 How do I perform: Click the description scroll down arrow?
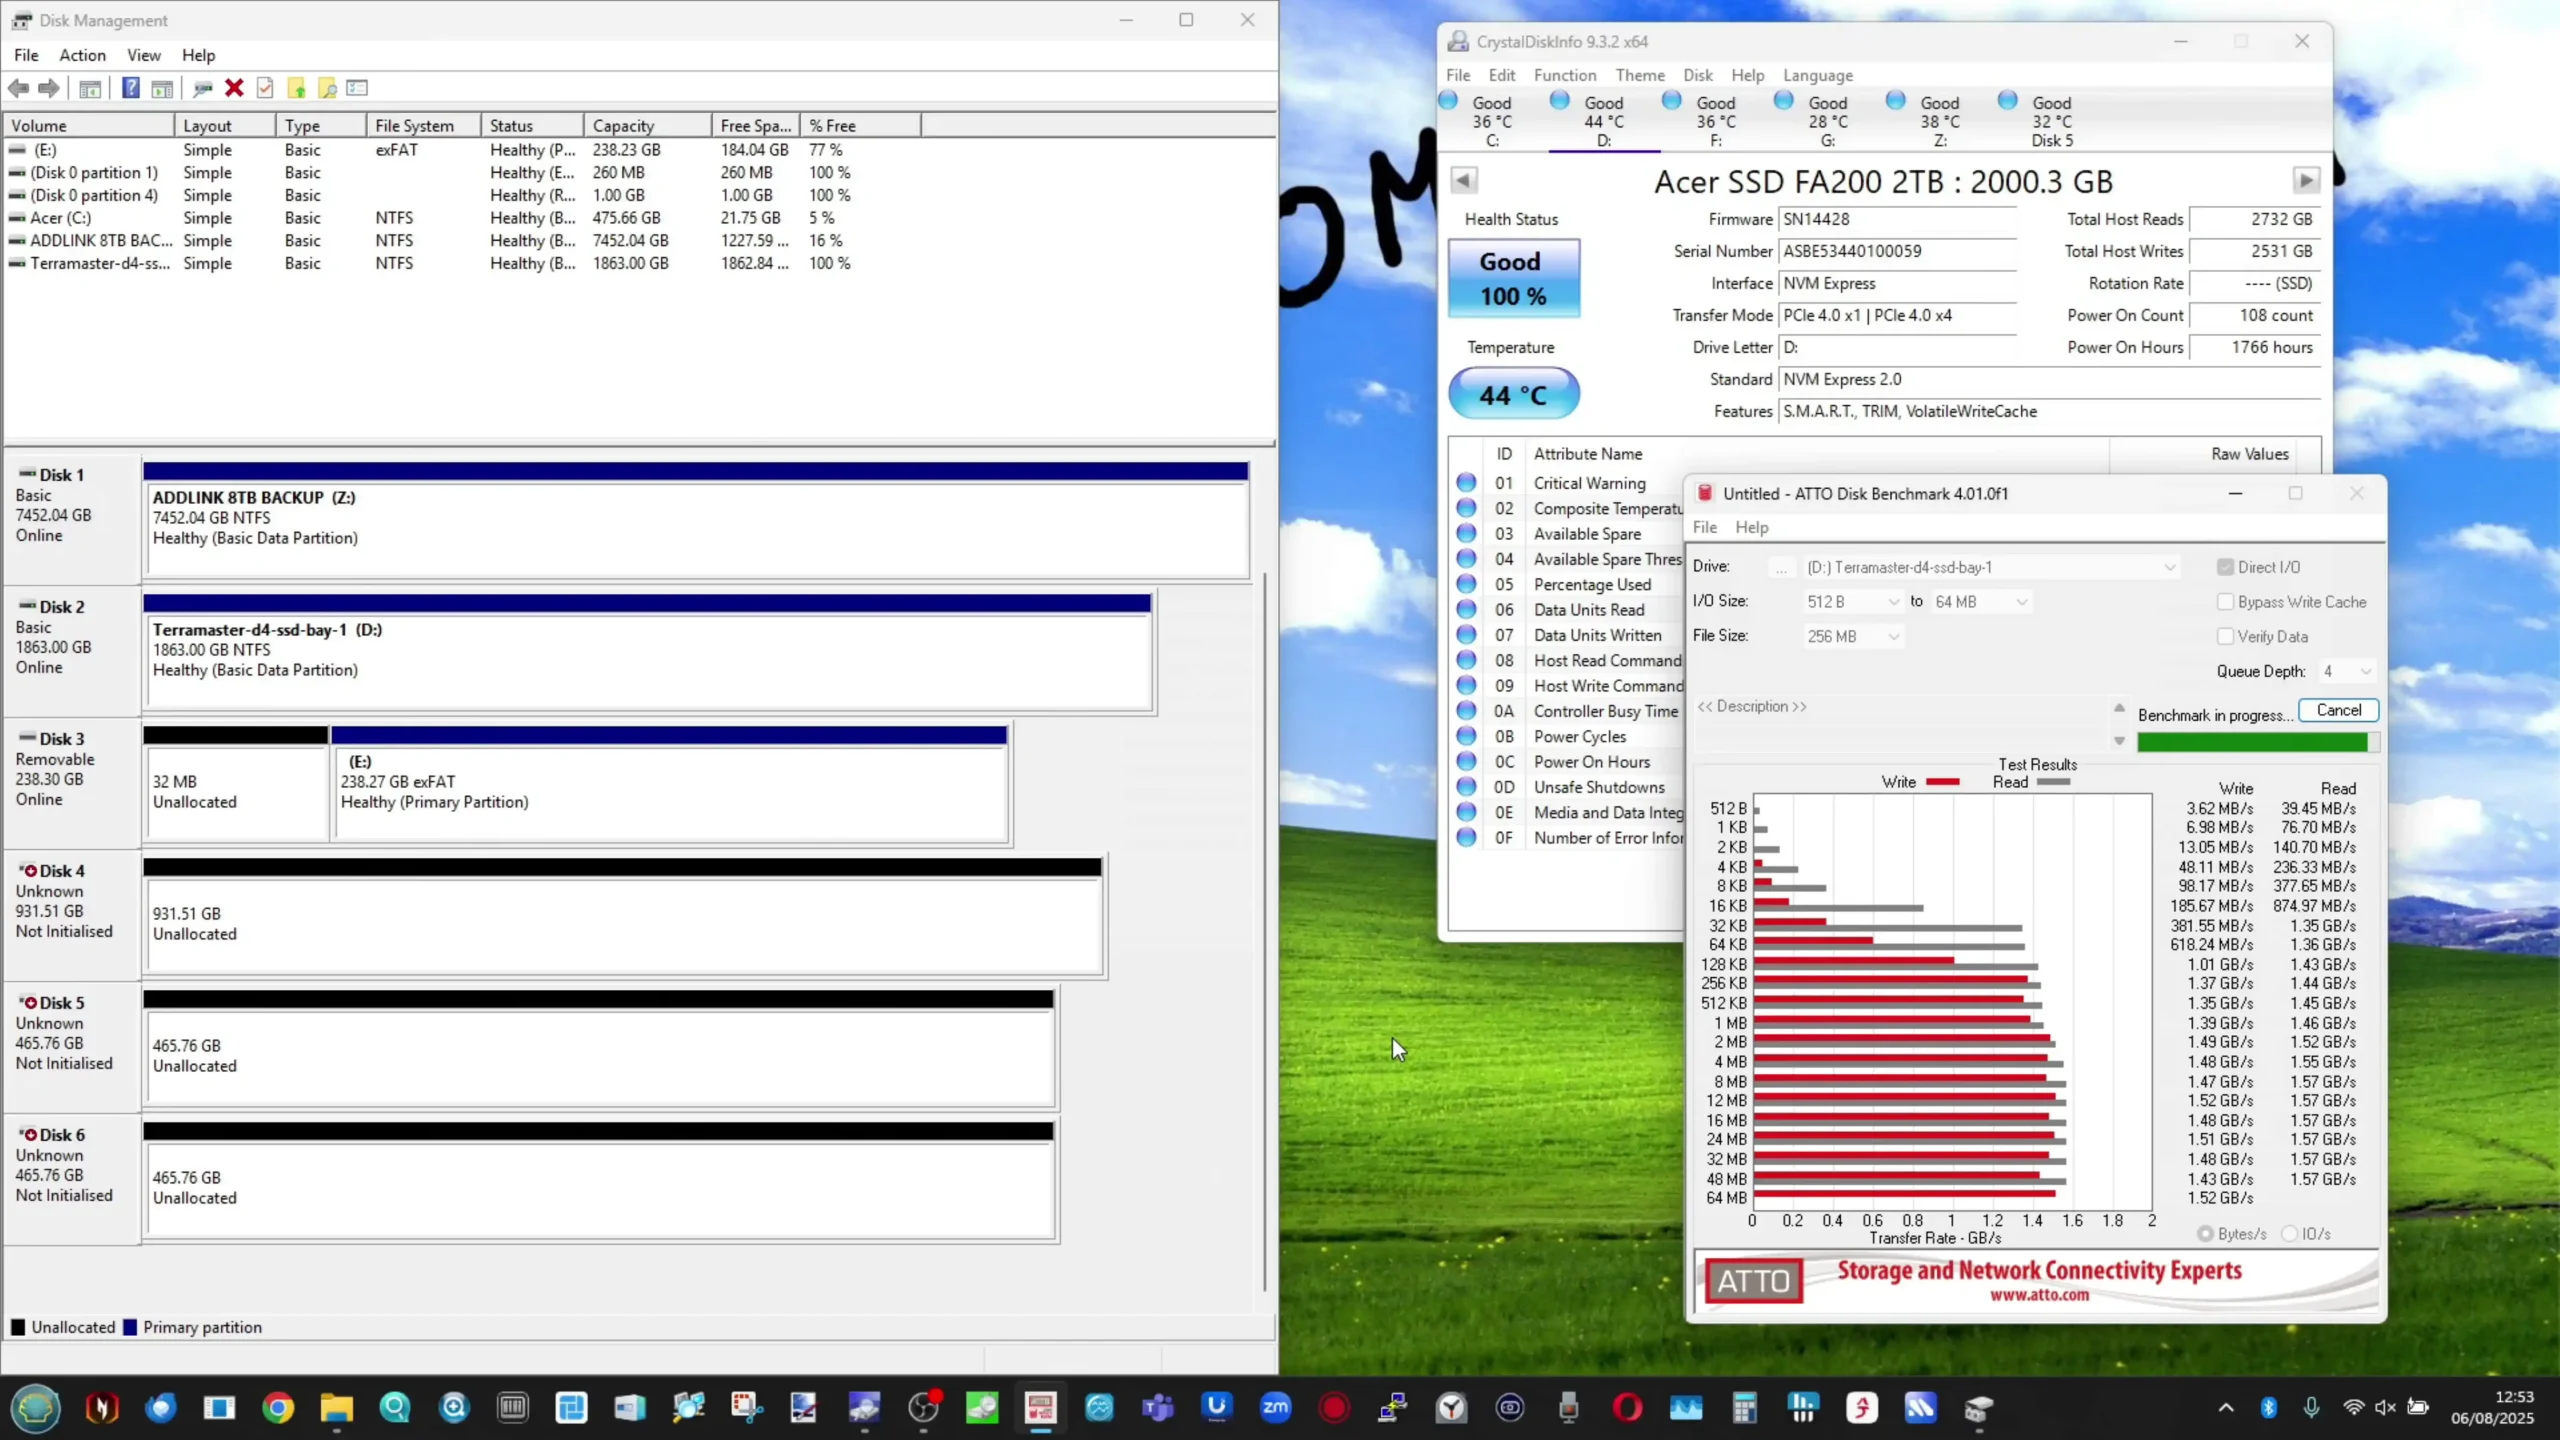click(x=2119, y=741)
